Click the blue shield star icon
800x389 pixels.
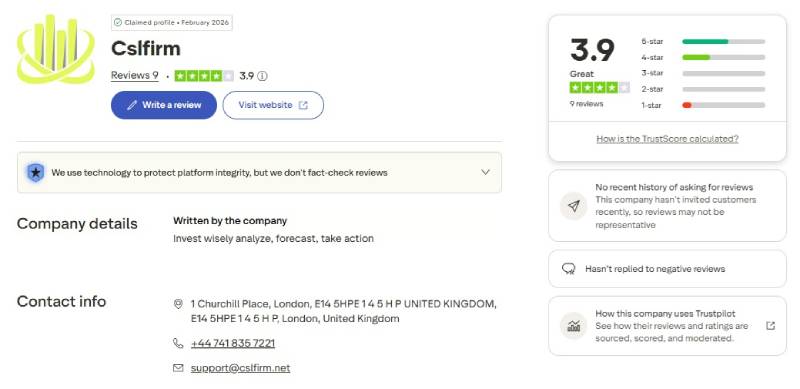[35, 173]
